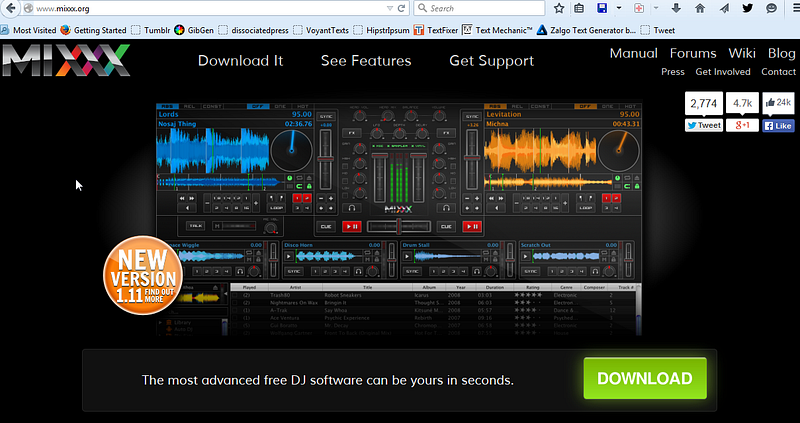Open the Getting Started bookmark
This screenshot has width=800, height=423.
pyautogui.click(x=93, y=30)
